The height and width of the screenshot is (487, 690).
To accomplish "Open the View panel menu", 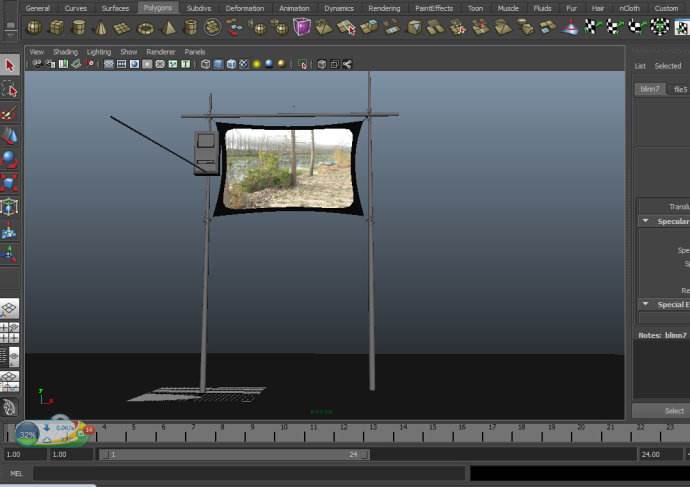I will coord(37,52).
